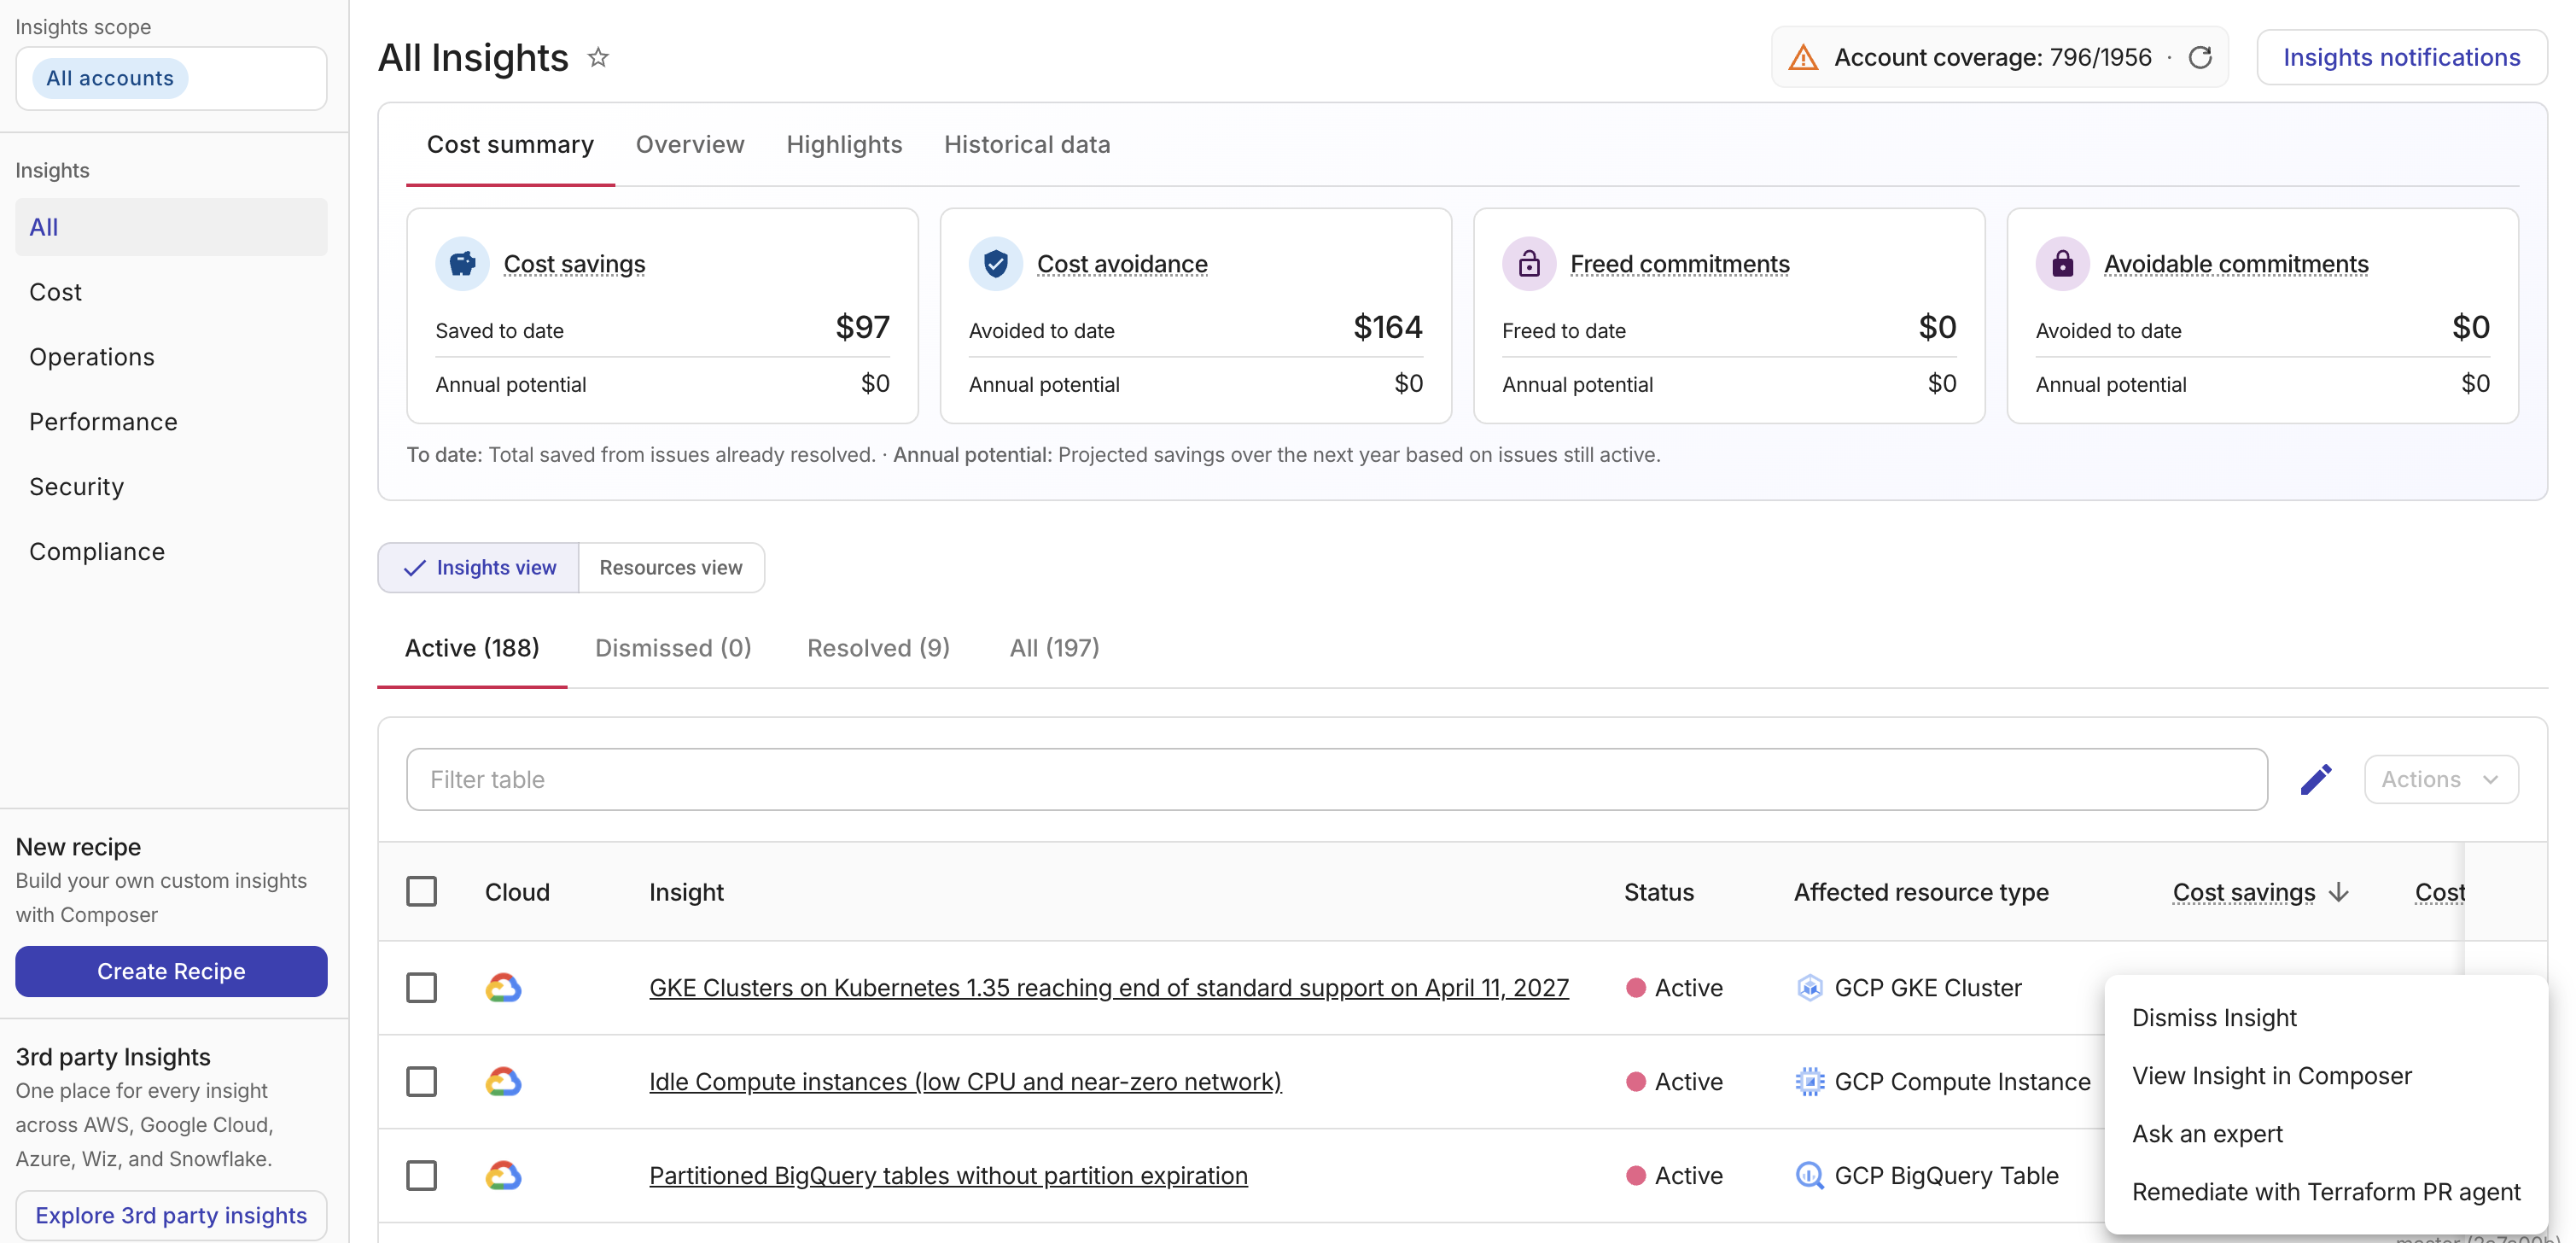The image size is (2576, 1243).
Task: Click the Cost savings sort arrow
Action: (2339, 892)
